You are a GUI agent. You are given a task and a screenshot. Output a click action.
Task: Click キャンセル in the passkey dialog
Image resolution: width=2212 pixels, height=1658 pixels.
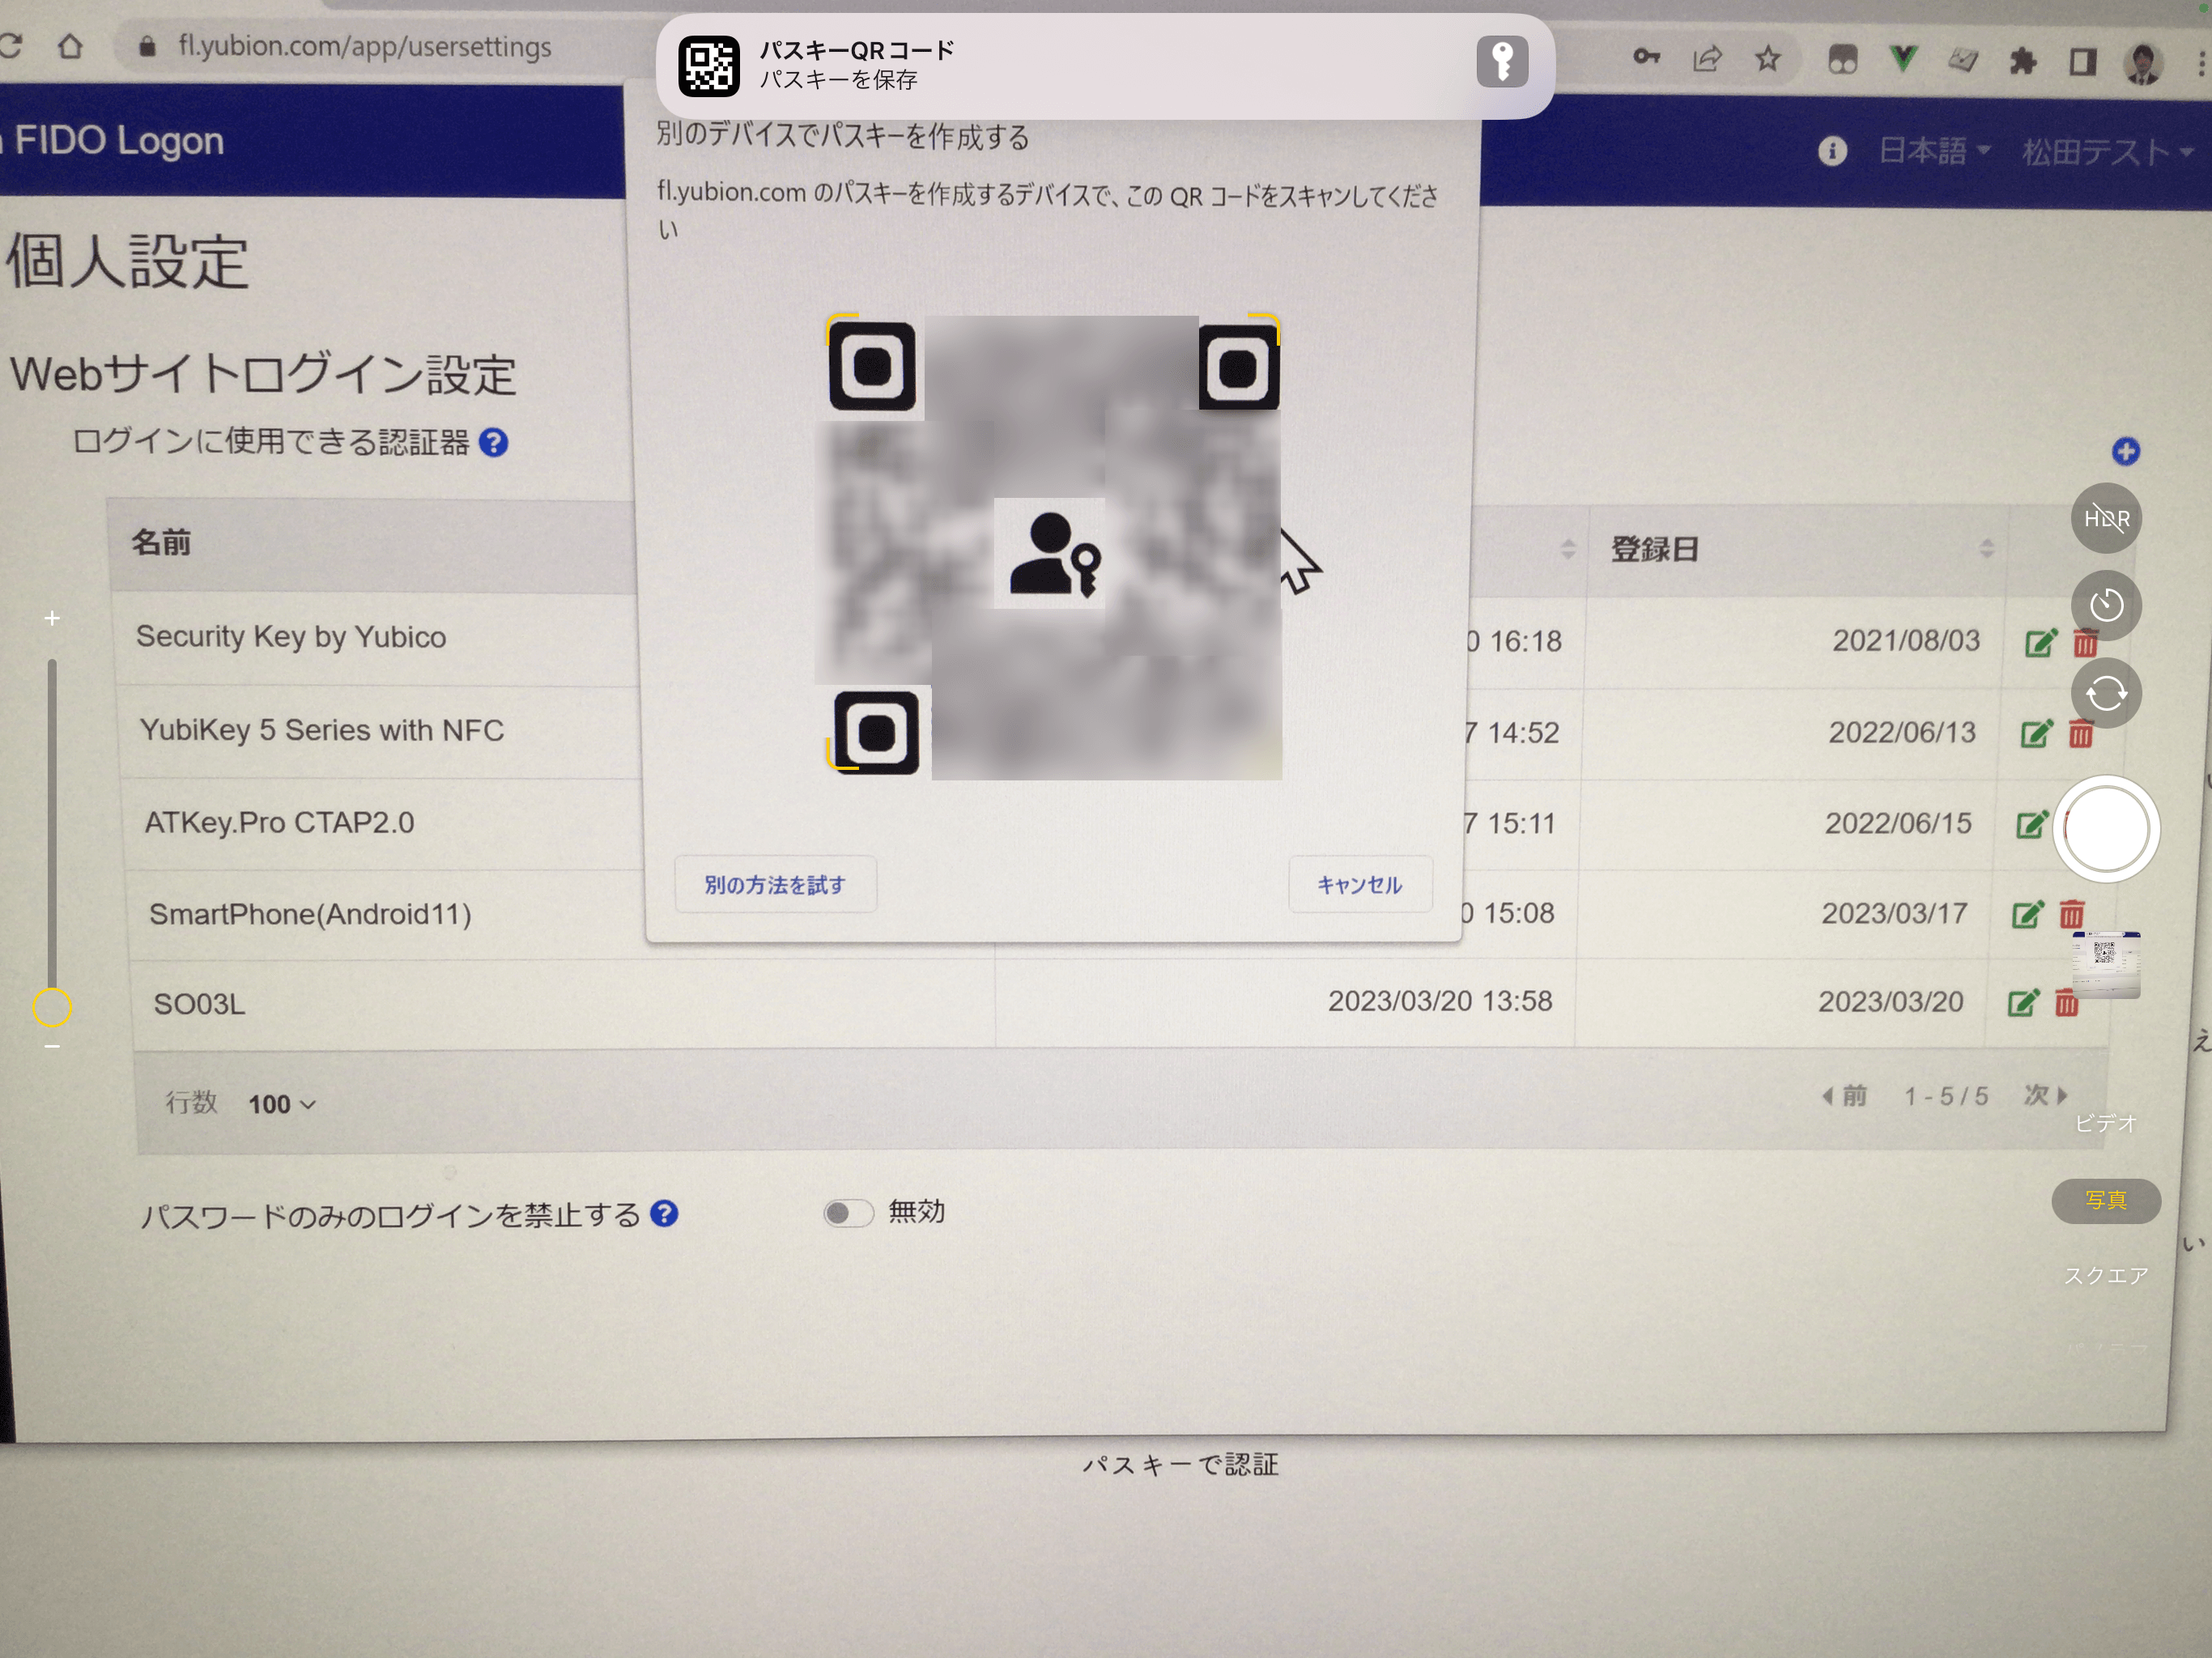tap(1359, 885)
